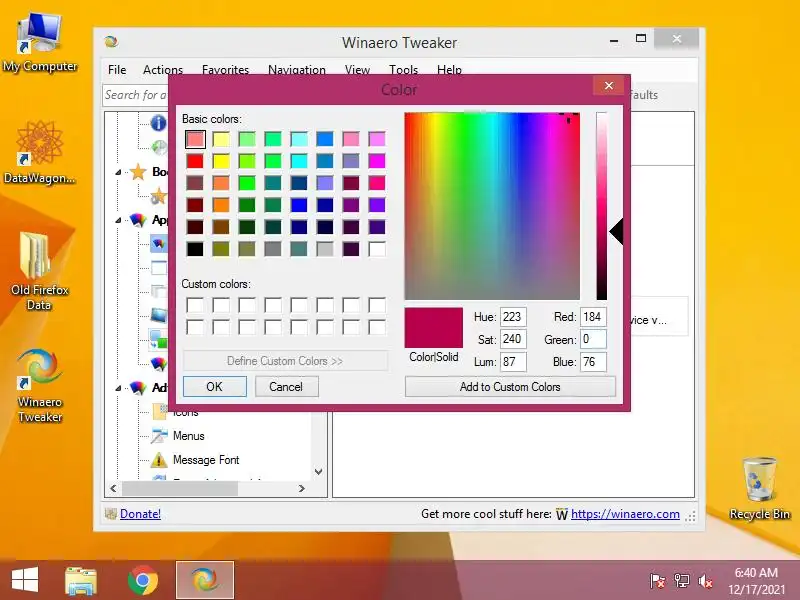Open the Help menu
Viewport: 800px width, 600px height.
tap(449, 69)
